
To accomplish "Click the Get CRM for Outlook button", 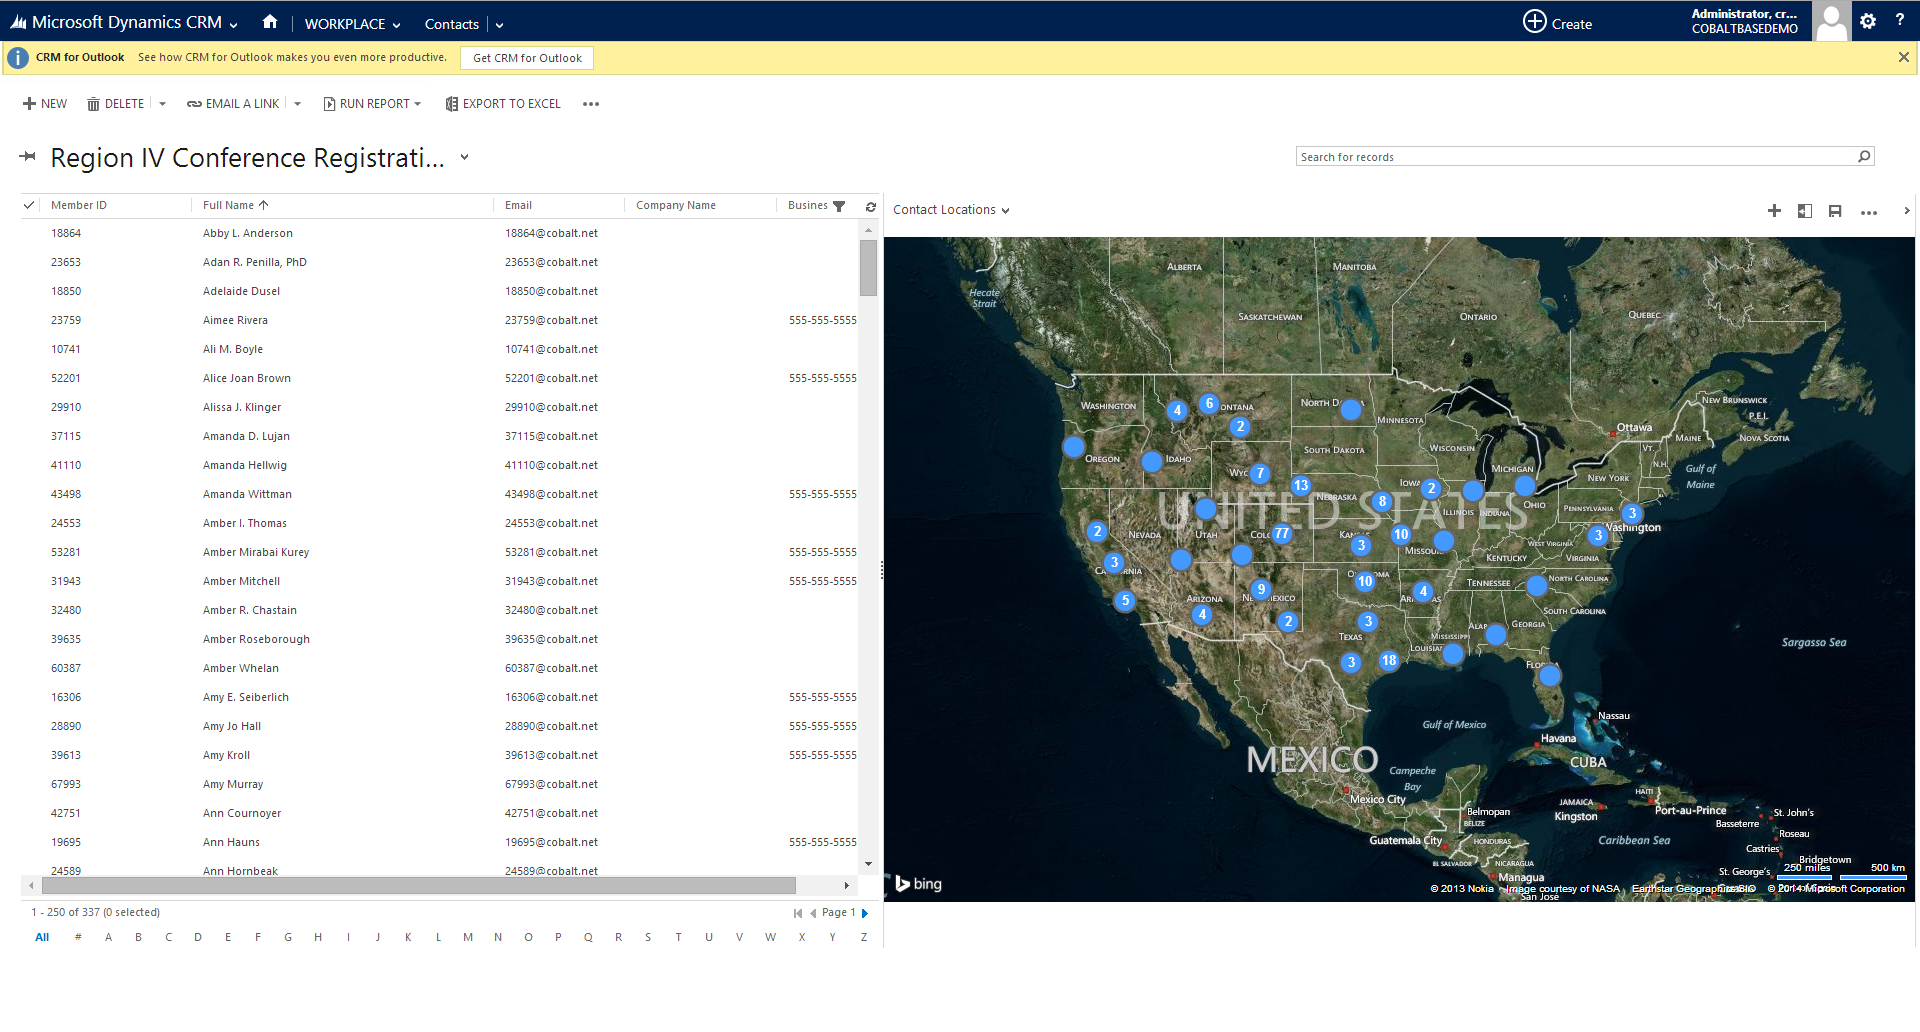I will coord(526,58).
